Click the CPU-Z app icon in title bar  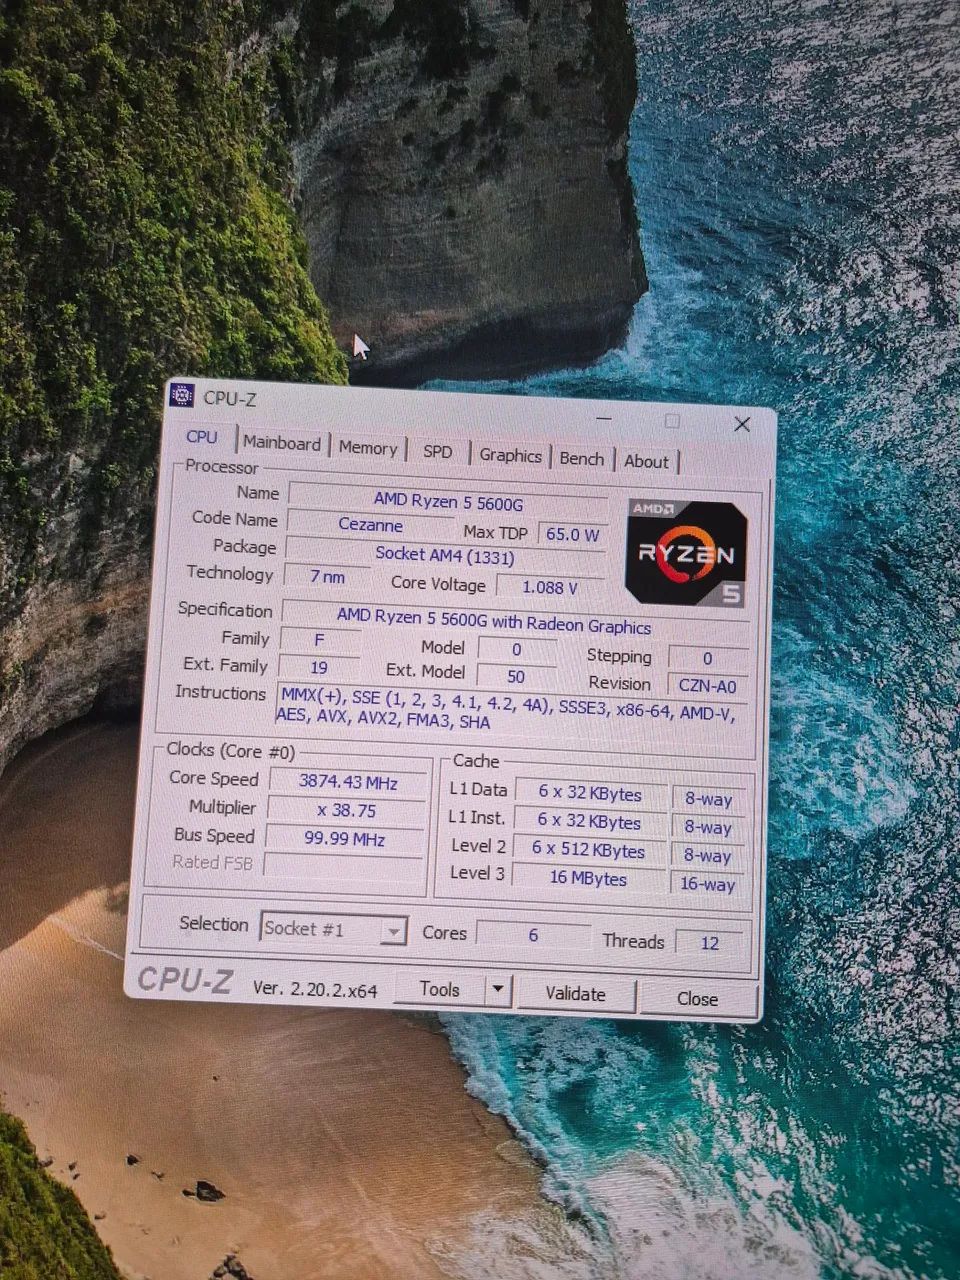pos(182,396)
